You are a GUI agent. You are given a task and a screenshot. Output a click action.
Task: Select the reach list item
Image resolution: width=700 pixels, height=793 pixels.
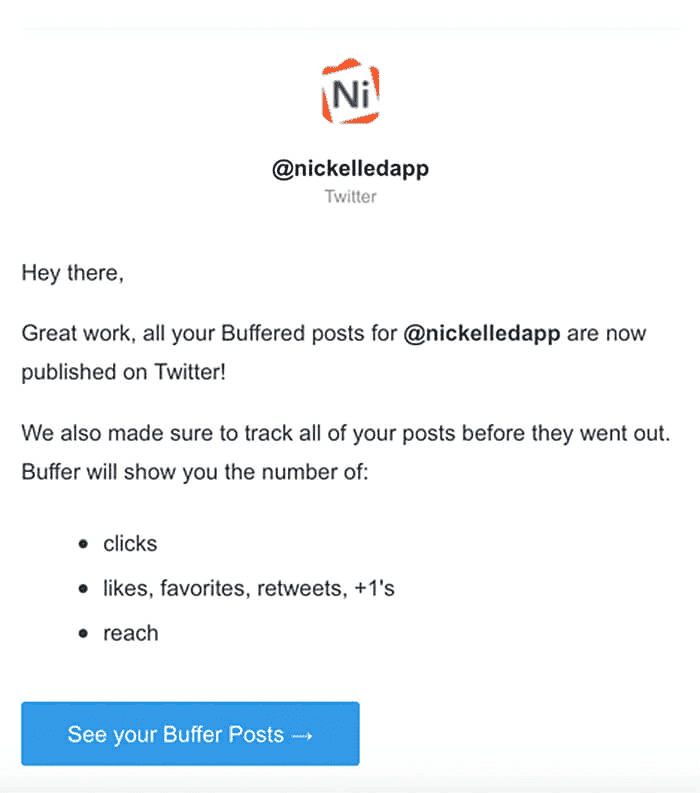(130, 633)
